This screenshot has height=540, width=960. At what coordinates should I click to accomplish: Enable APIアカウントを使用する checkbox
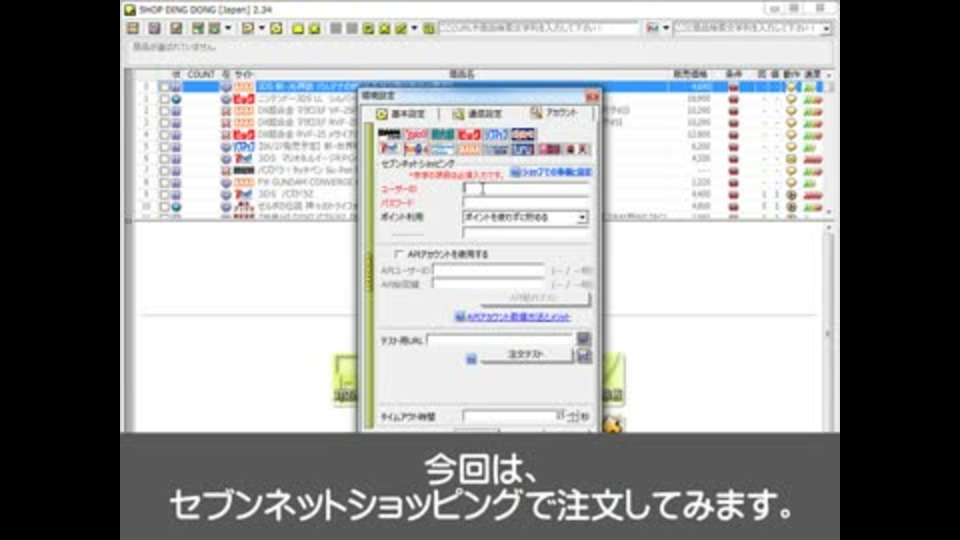399,254
